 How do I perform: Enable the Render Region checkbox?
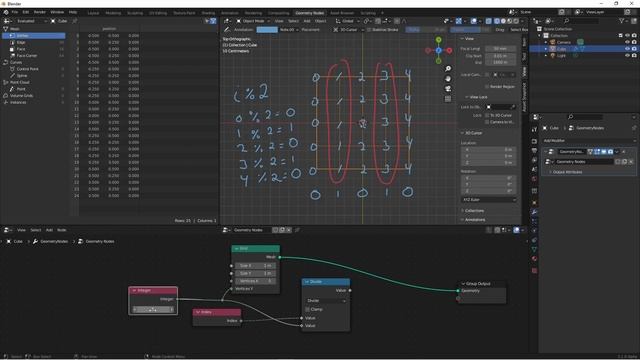click(487, 87)
